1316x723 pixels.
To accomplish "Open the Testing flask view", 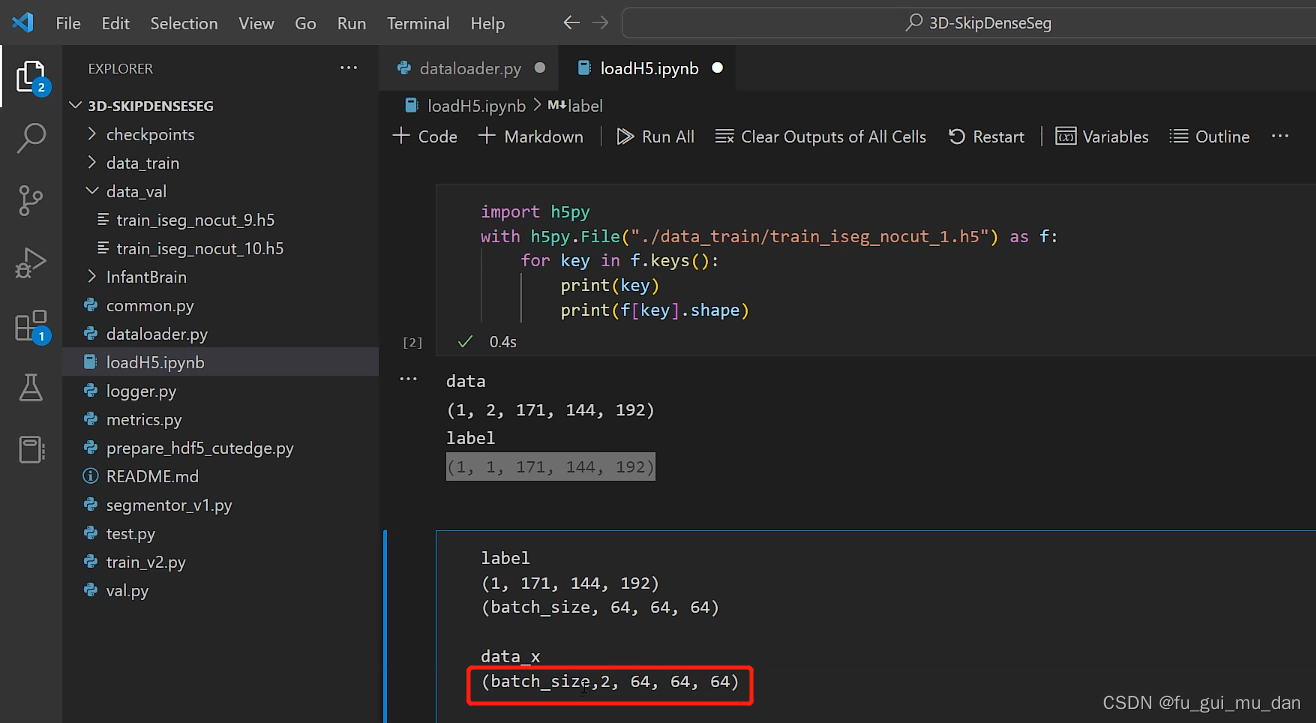I will (31, 388).
